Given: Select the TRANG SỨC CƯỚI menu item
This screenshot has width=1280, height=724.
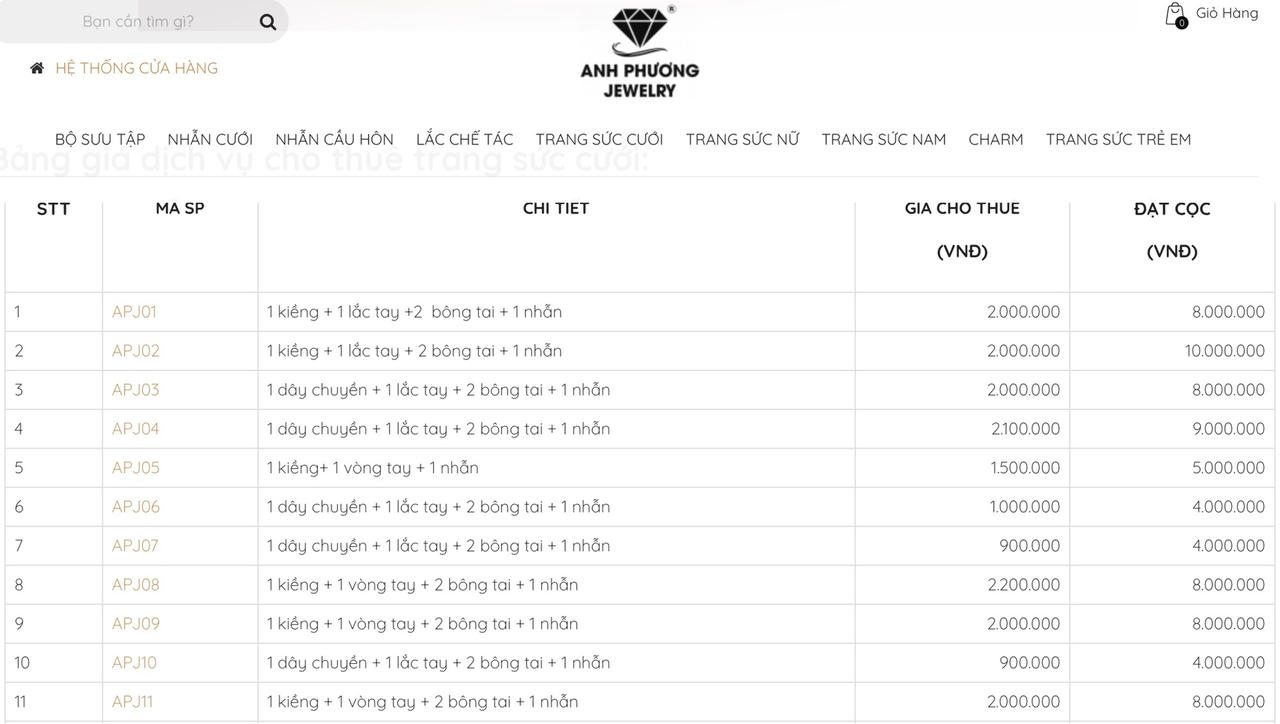Looking at the screenshot, I should [x=599, y=139].
